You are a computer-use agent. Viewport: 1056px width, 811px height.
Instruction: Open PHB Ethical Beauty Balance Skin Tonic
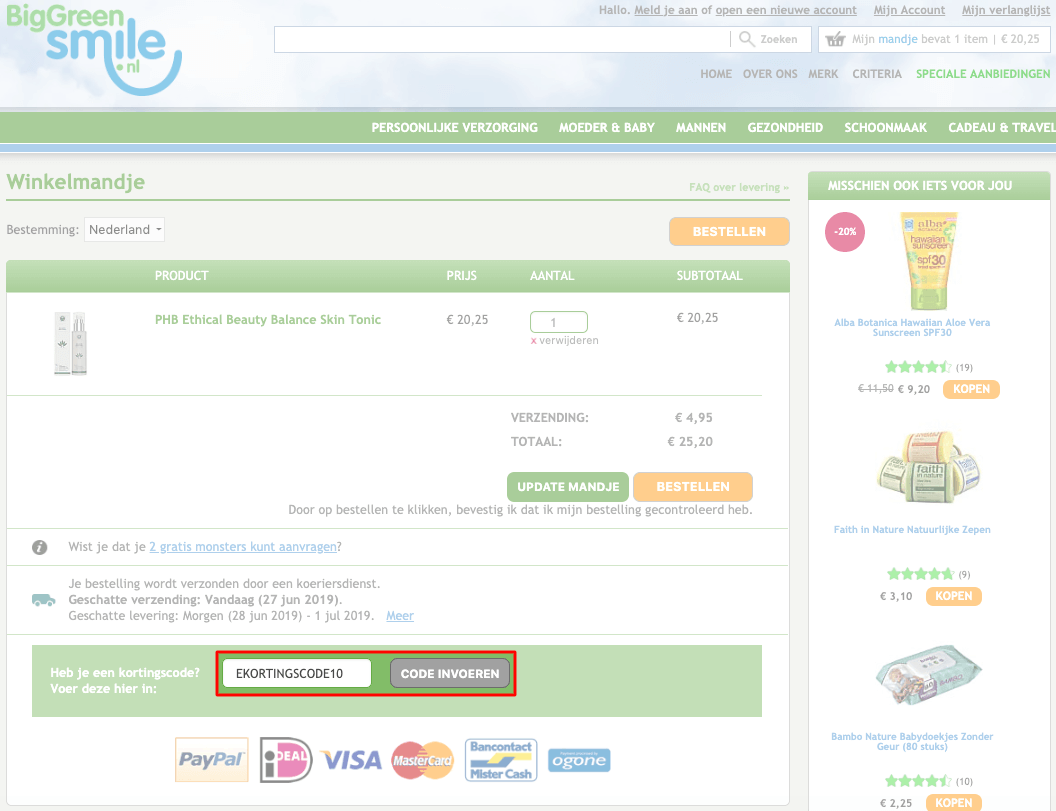click(x=268, y=319)
